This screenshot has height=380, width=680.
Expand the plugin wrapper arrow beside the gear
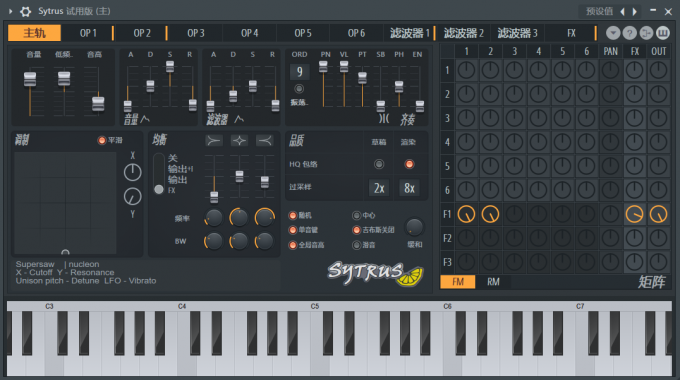point(10,11)
